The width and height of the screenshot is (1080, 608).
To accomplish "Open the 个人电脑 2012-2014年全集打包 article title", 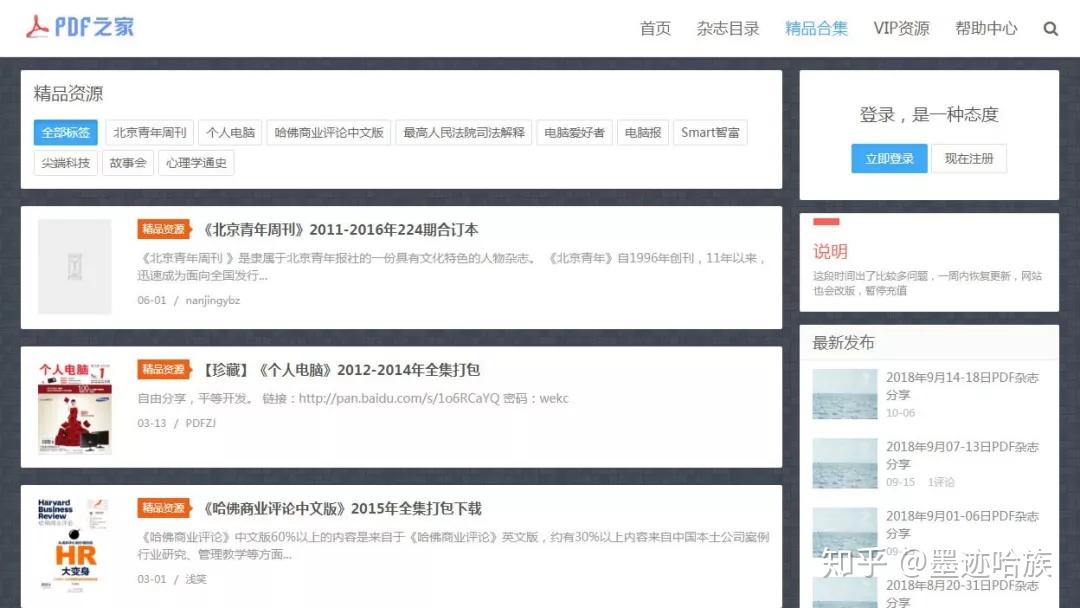I will pos(339,370).
